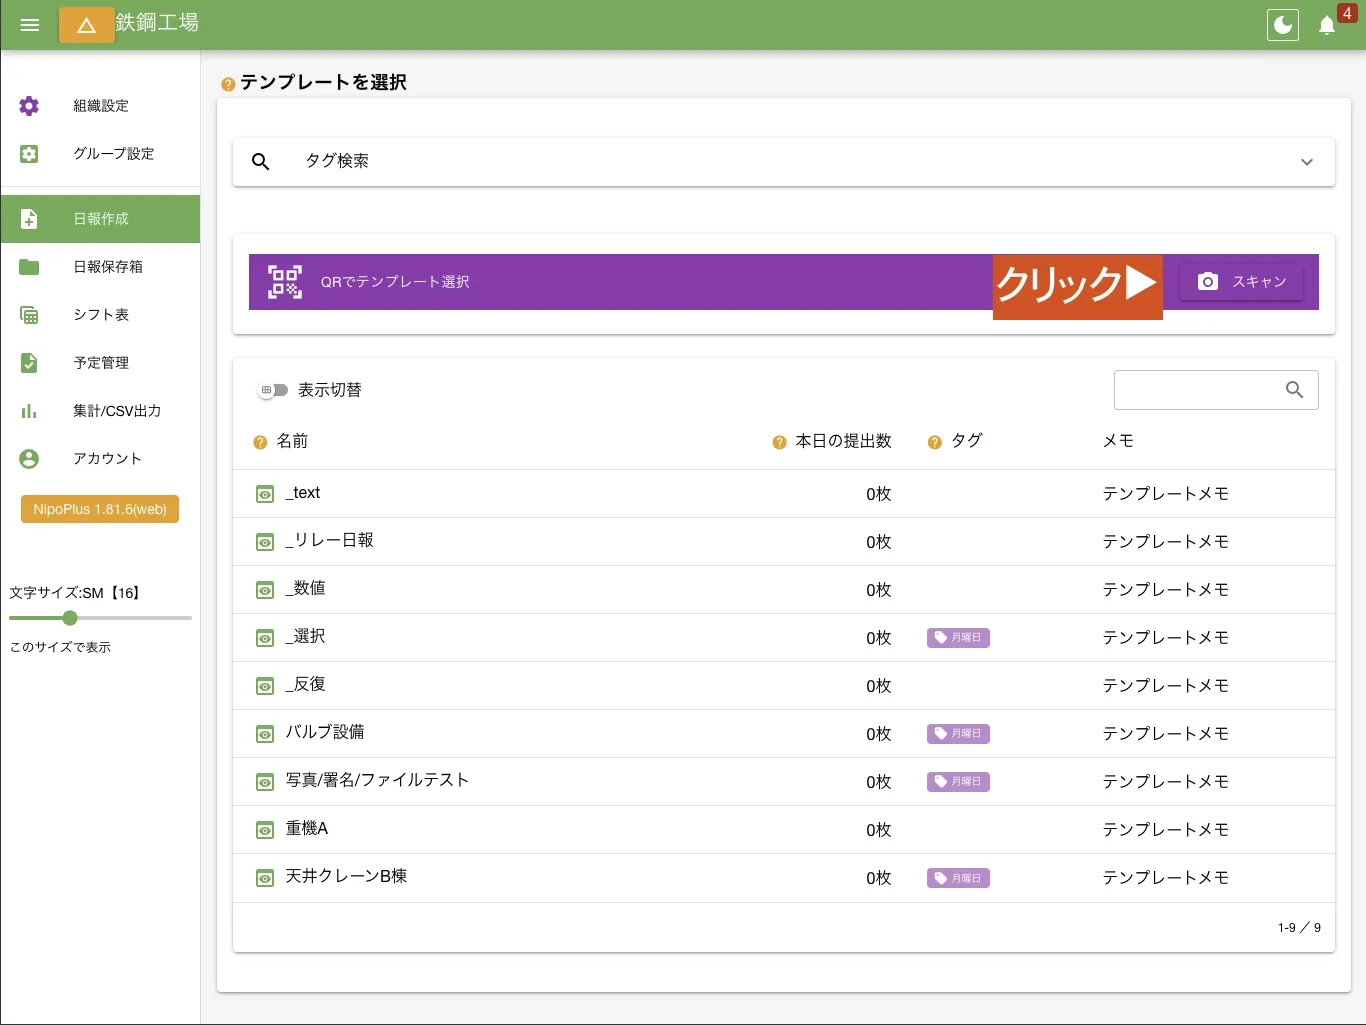The width and height of the screenshot is (1366, 1025).
Task: Click the シフト表 table icon
Action: click(29, 315)
